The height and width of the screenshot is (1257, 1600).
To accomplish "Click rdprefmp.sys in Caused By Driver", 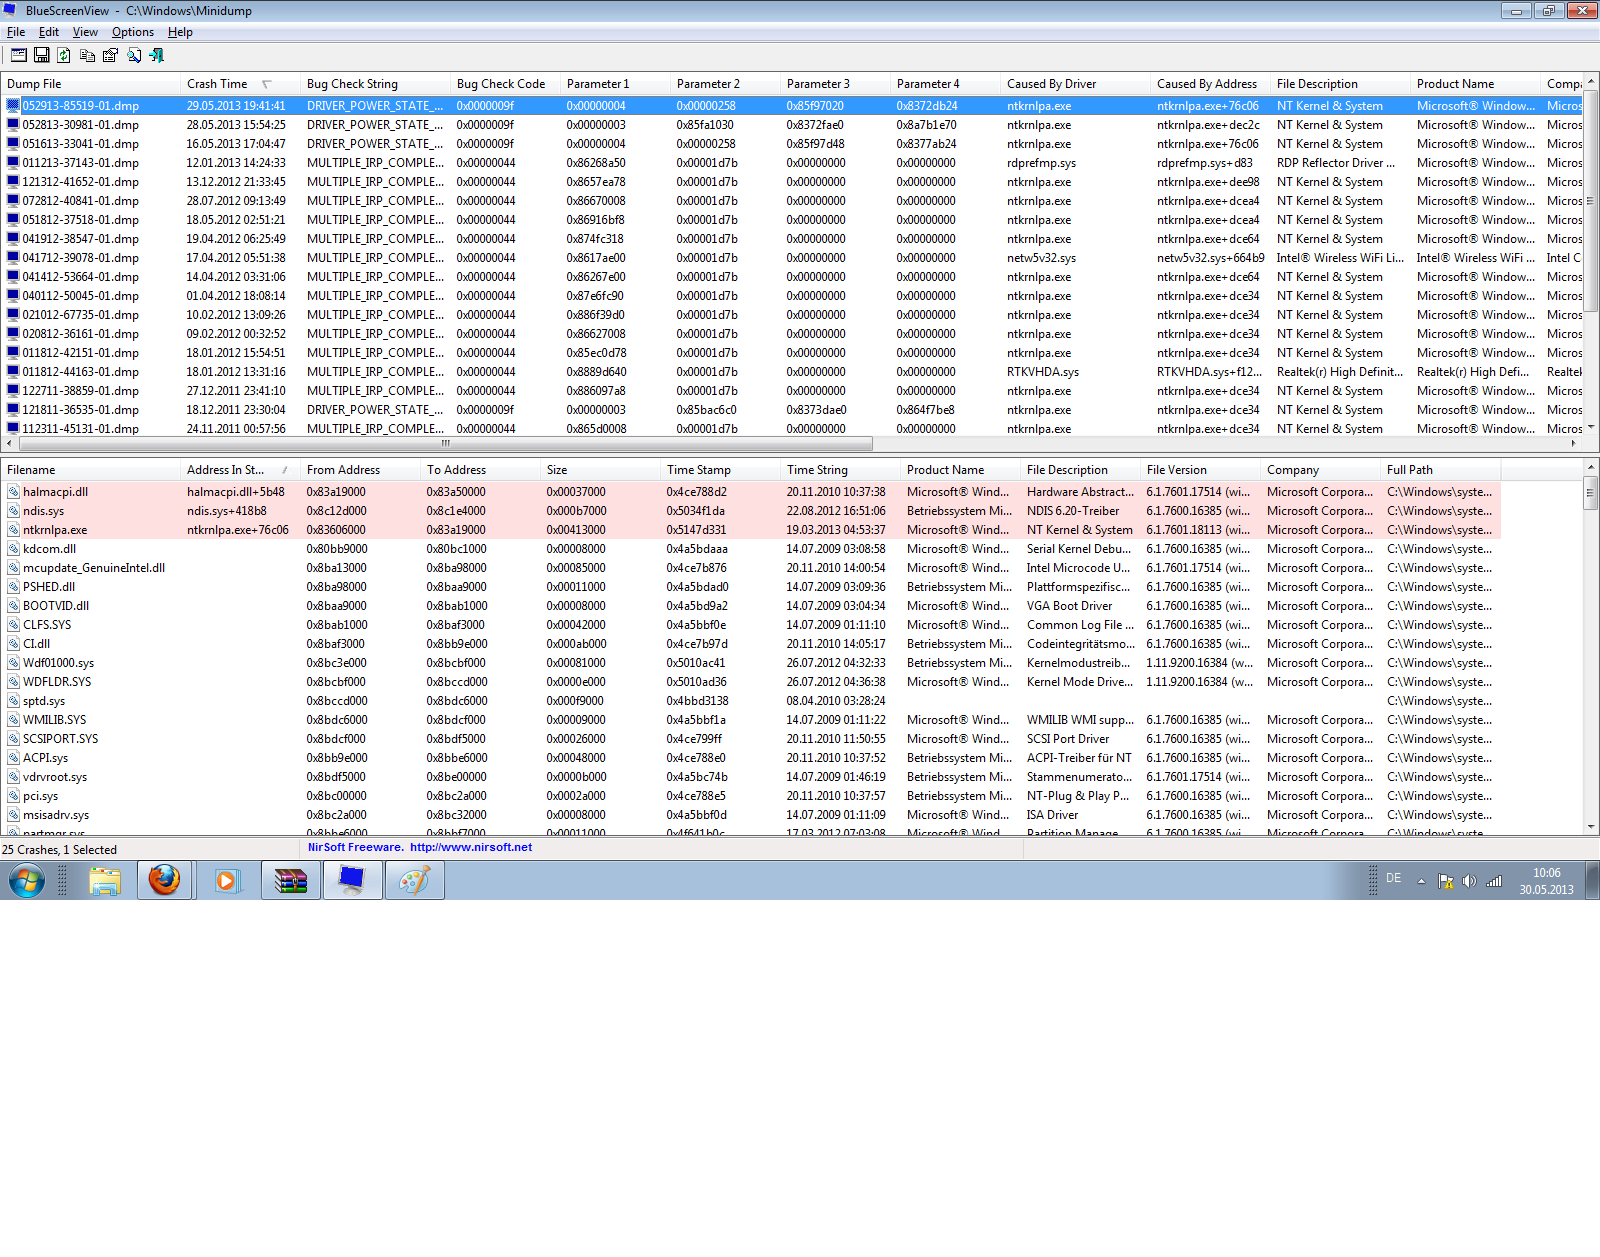I will tap(1042, 163).
